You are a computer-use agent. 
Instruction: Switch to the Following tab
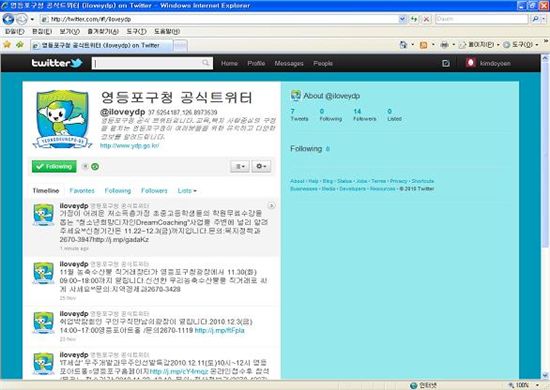118,190
